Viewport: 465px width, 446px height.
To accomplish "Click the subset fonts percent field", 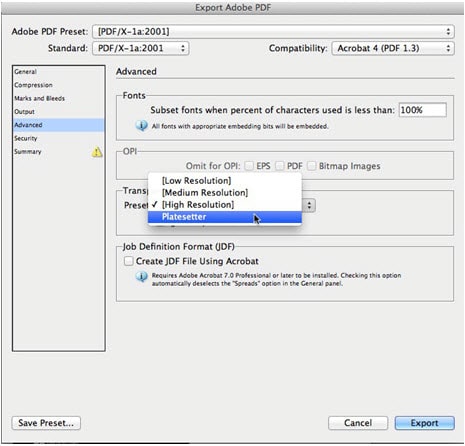I will click(x=423, y=110).
